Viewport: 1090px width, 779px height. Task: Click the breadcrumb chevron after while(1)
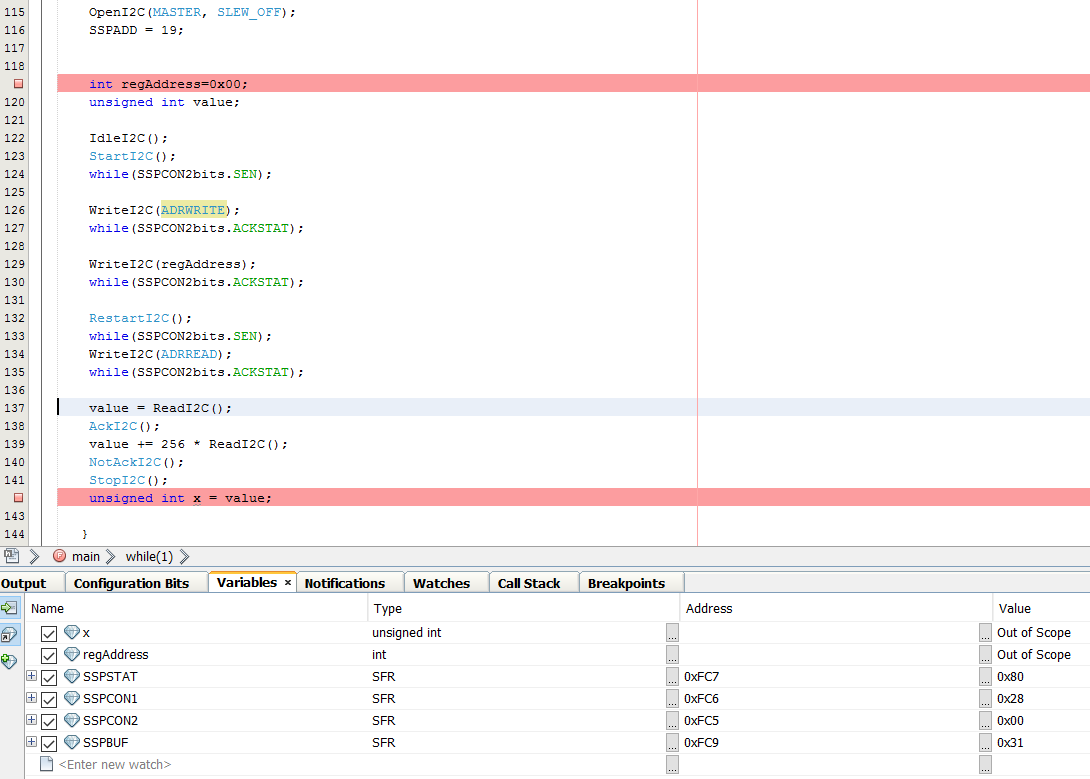point(184,556)
